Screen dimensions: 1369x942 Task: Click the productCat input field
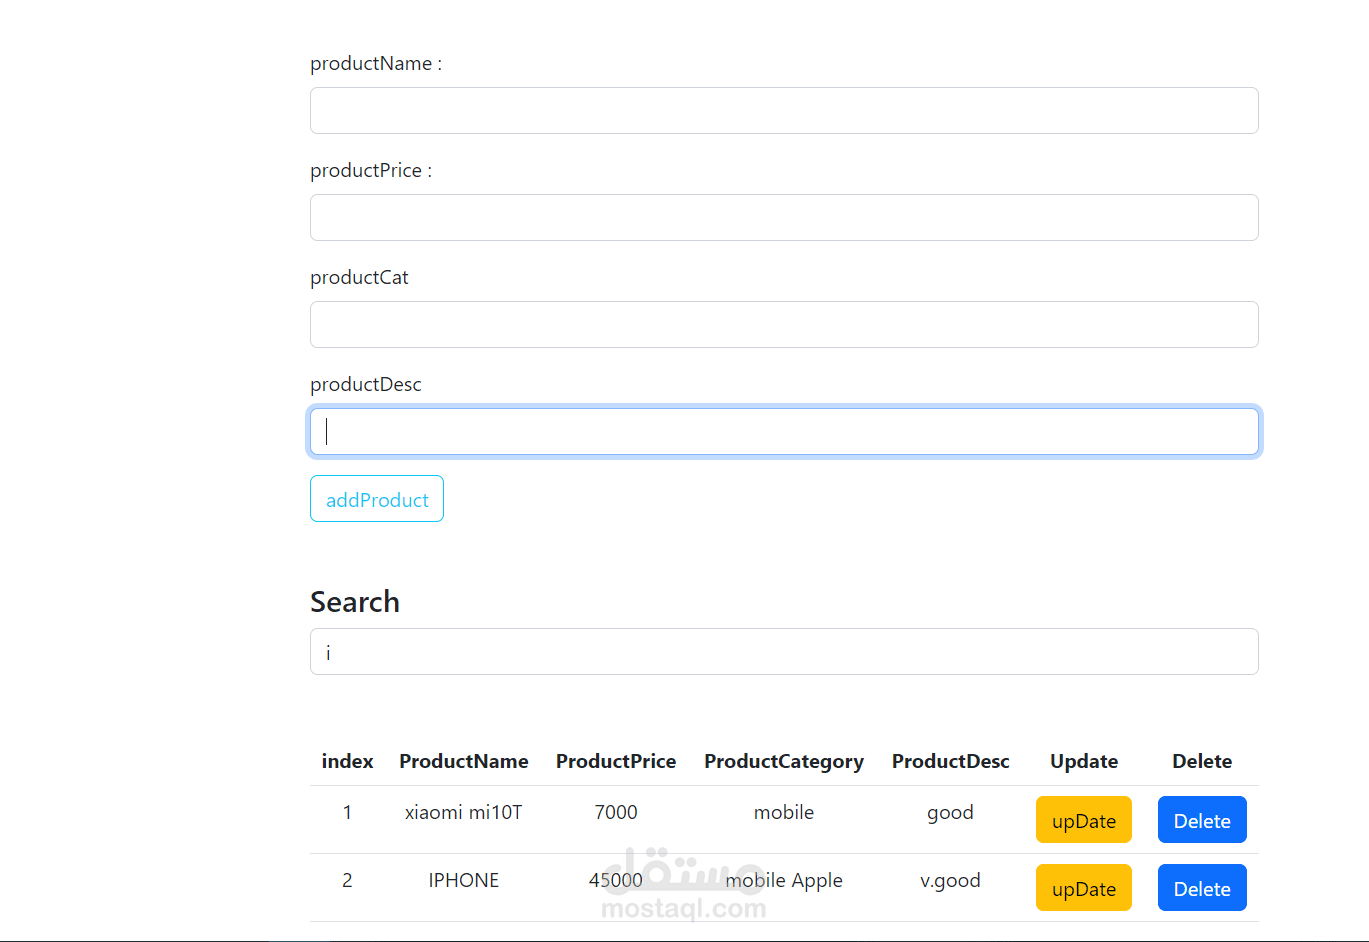784,324
